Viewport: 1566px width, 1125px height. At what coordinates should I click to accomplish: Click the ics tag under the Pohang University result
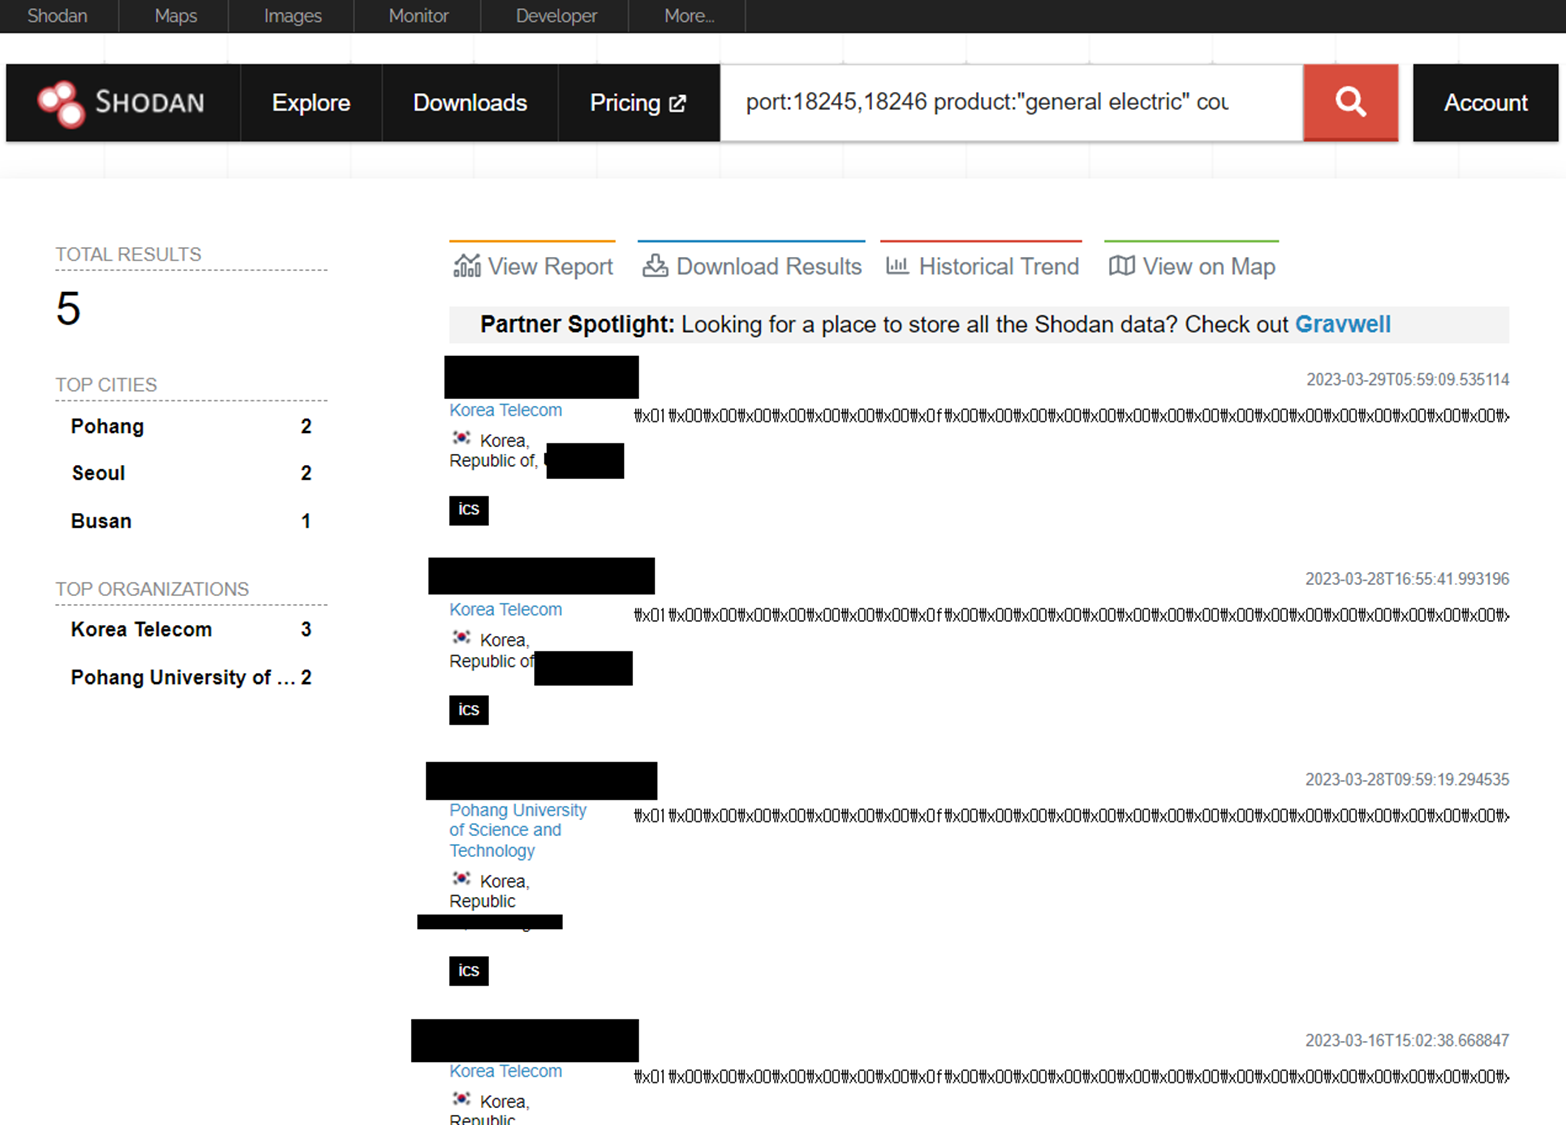tap(468, 971)
